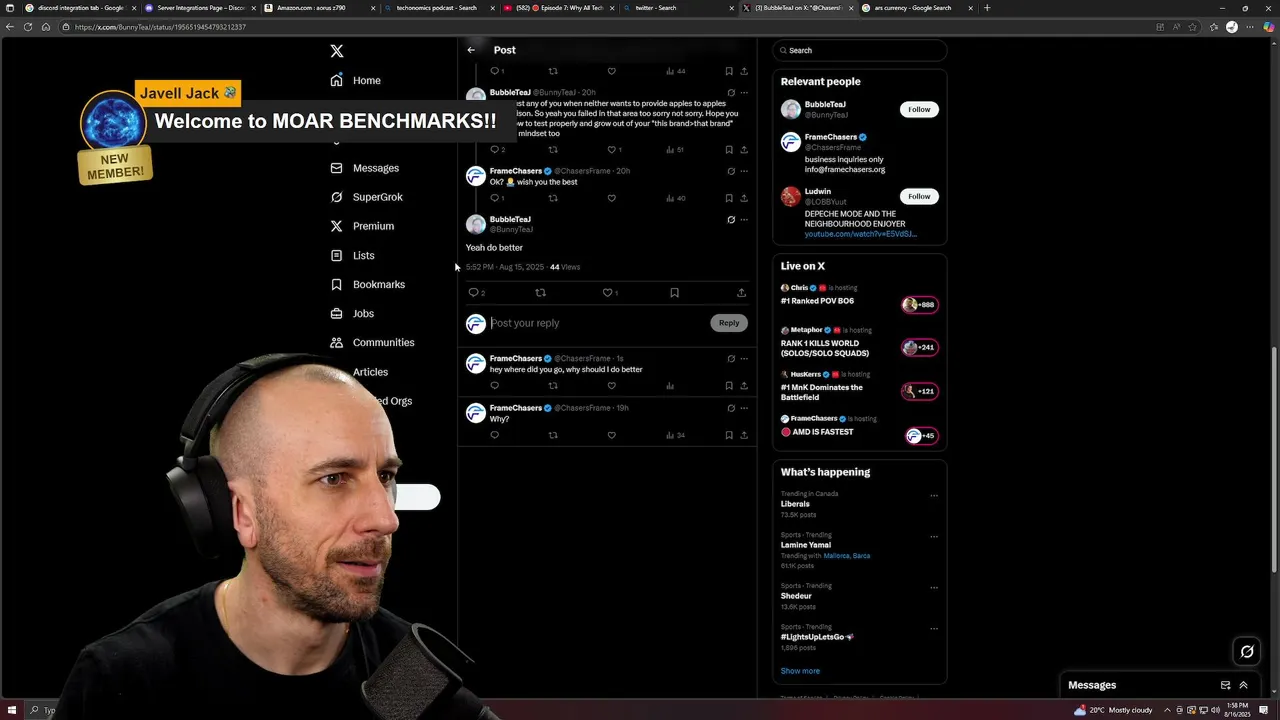Click the Reply button
The height and width of the screenshot is (720, 1280).
coord(729,323)
